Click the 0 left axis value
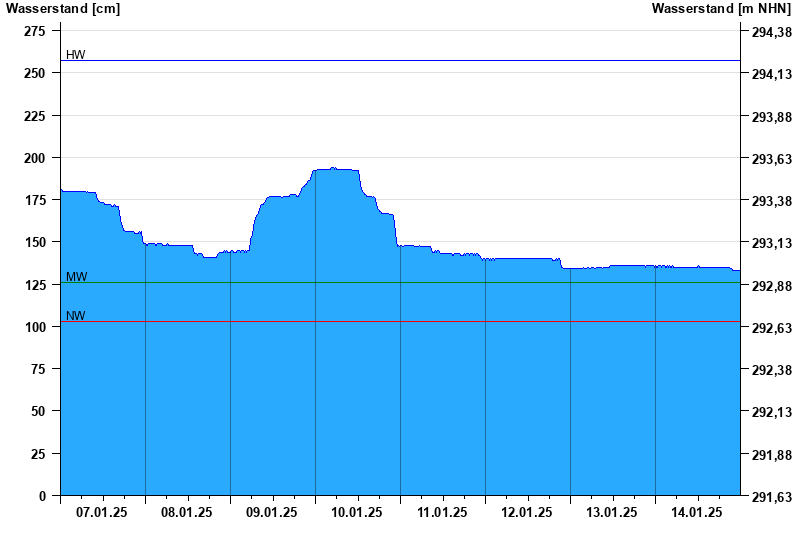The image size is (800, 550). click(x=42, y=496)
